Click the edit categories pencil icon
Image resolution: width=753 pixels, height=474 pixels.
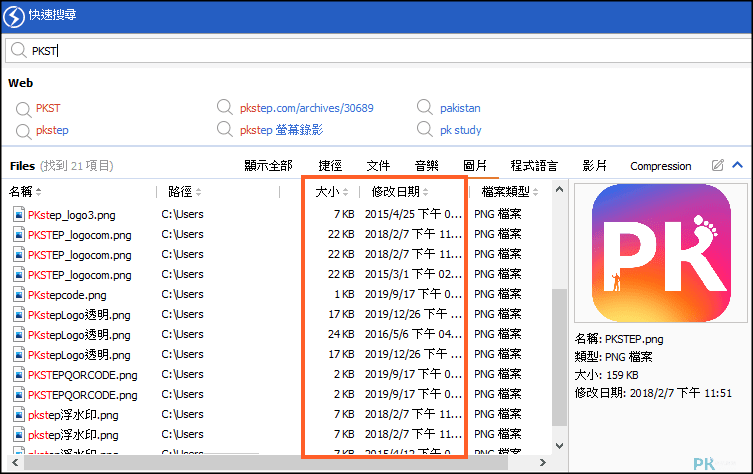[717, 165]
